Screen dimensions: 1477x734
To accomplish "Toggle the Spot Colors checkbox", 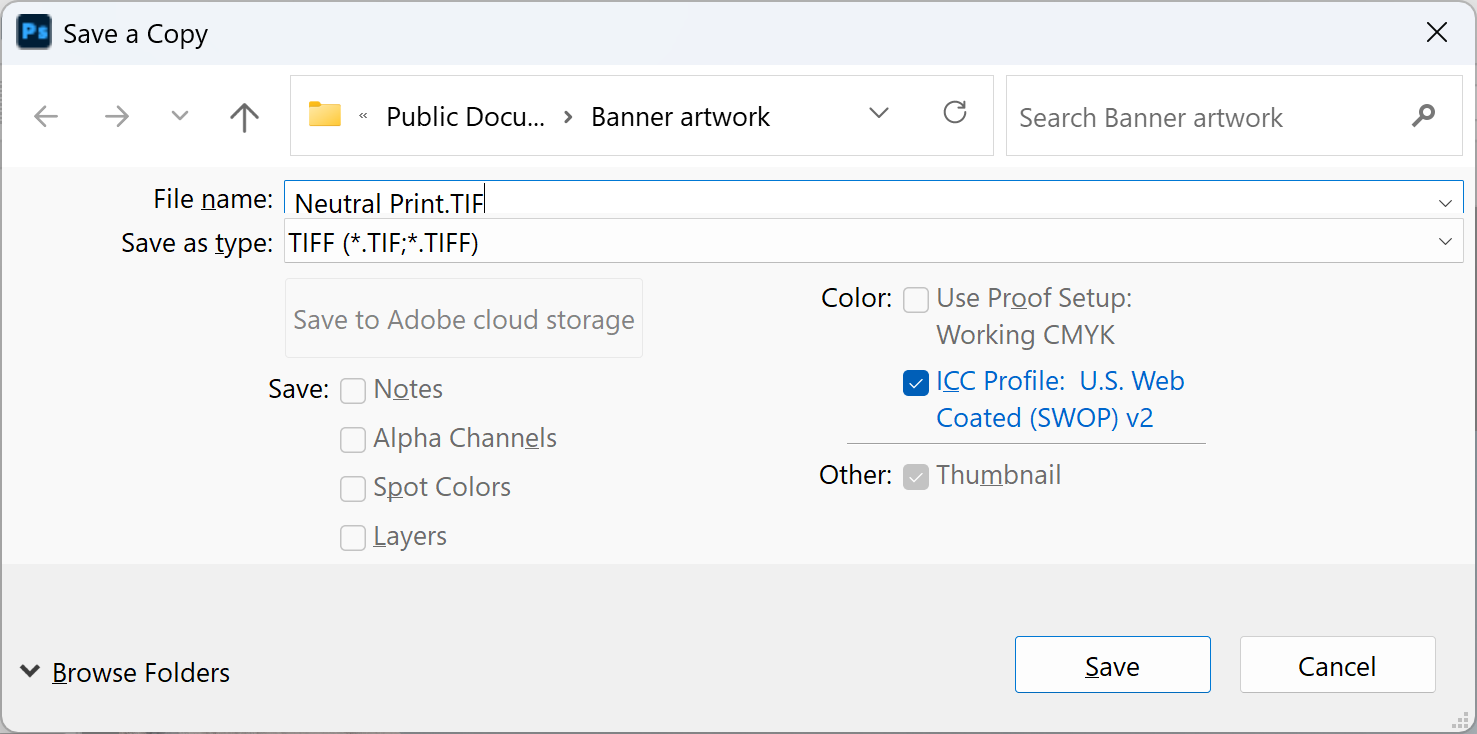I will (x=353, y=488).
